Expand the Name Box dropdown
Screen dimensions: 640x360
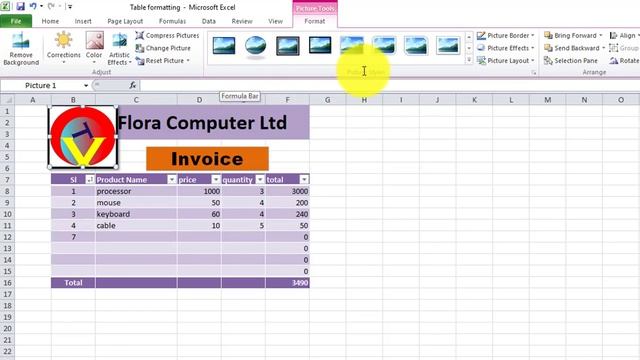click(86, 85)
